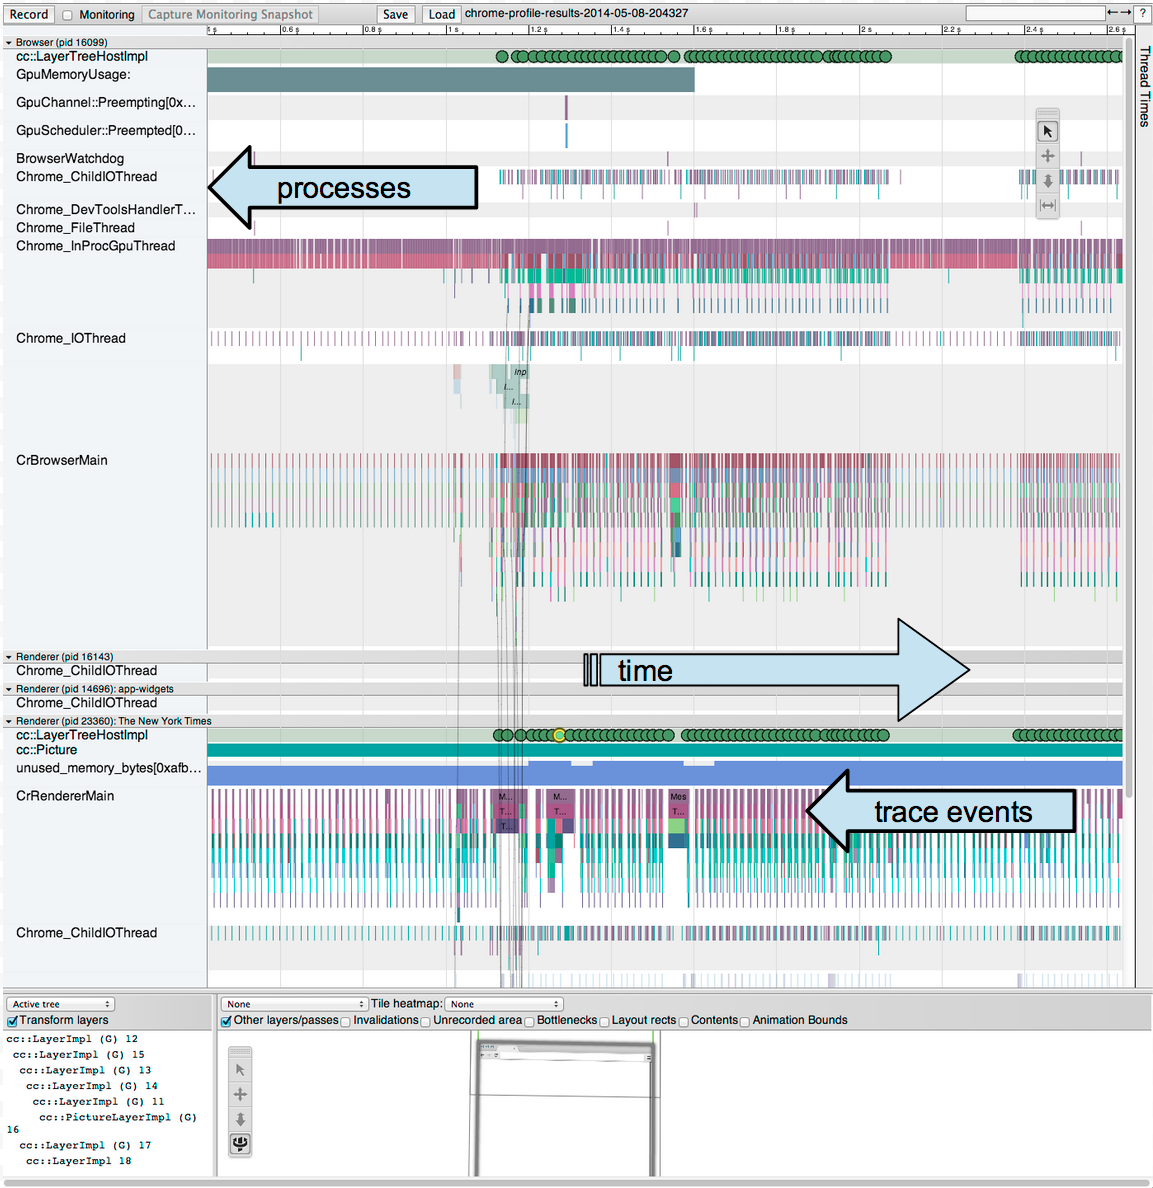Select the pointer tool in timeline toolbar
The image size is (1153, 1188).
(1047, 132)
